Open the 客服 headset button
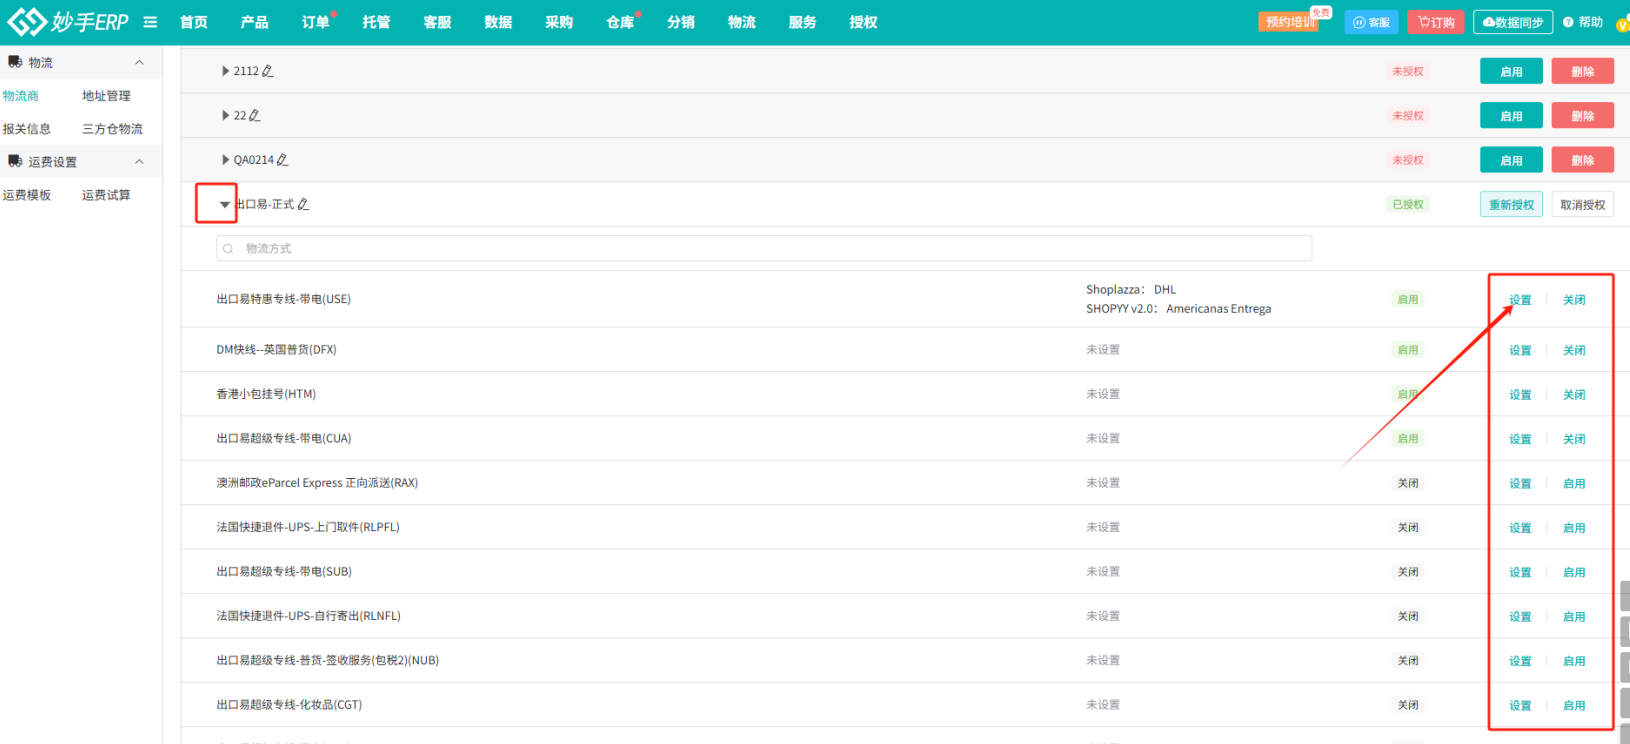Image resolution: width=1630 pixels, height=744 pixels. coord(1371,22)
